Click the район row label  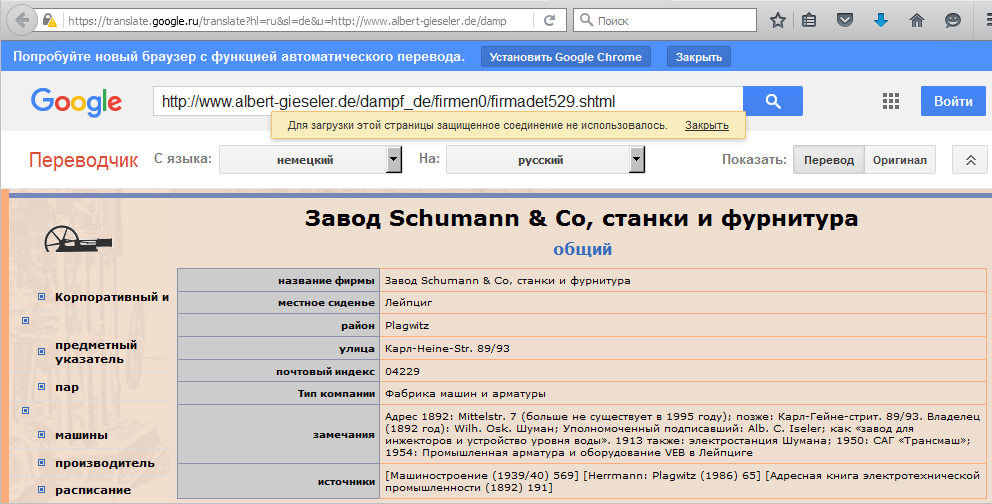click(358, 326)
